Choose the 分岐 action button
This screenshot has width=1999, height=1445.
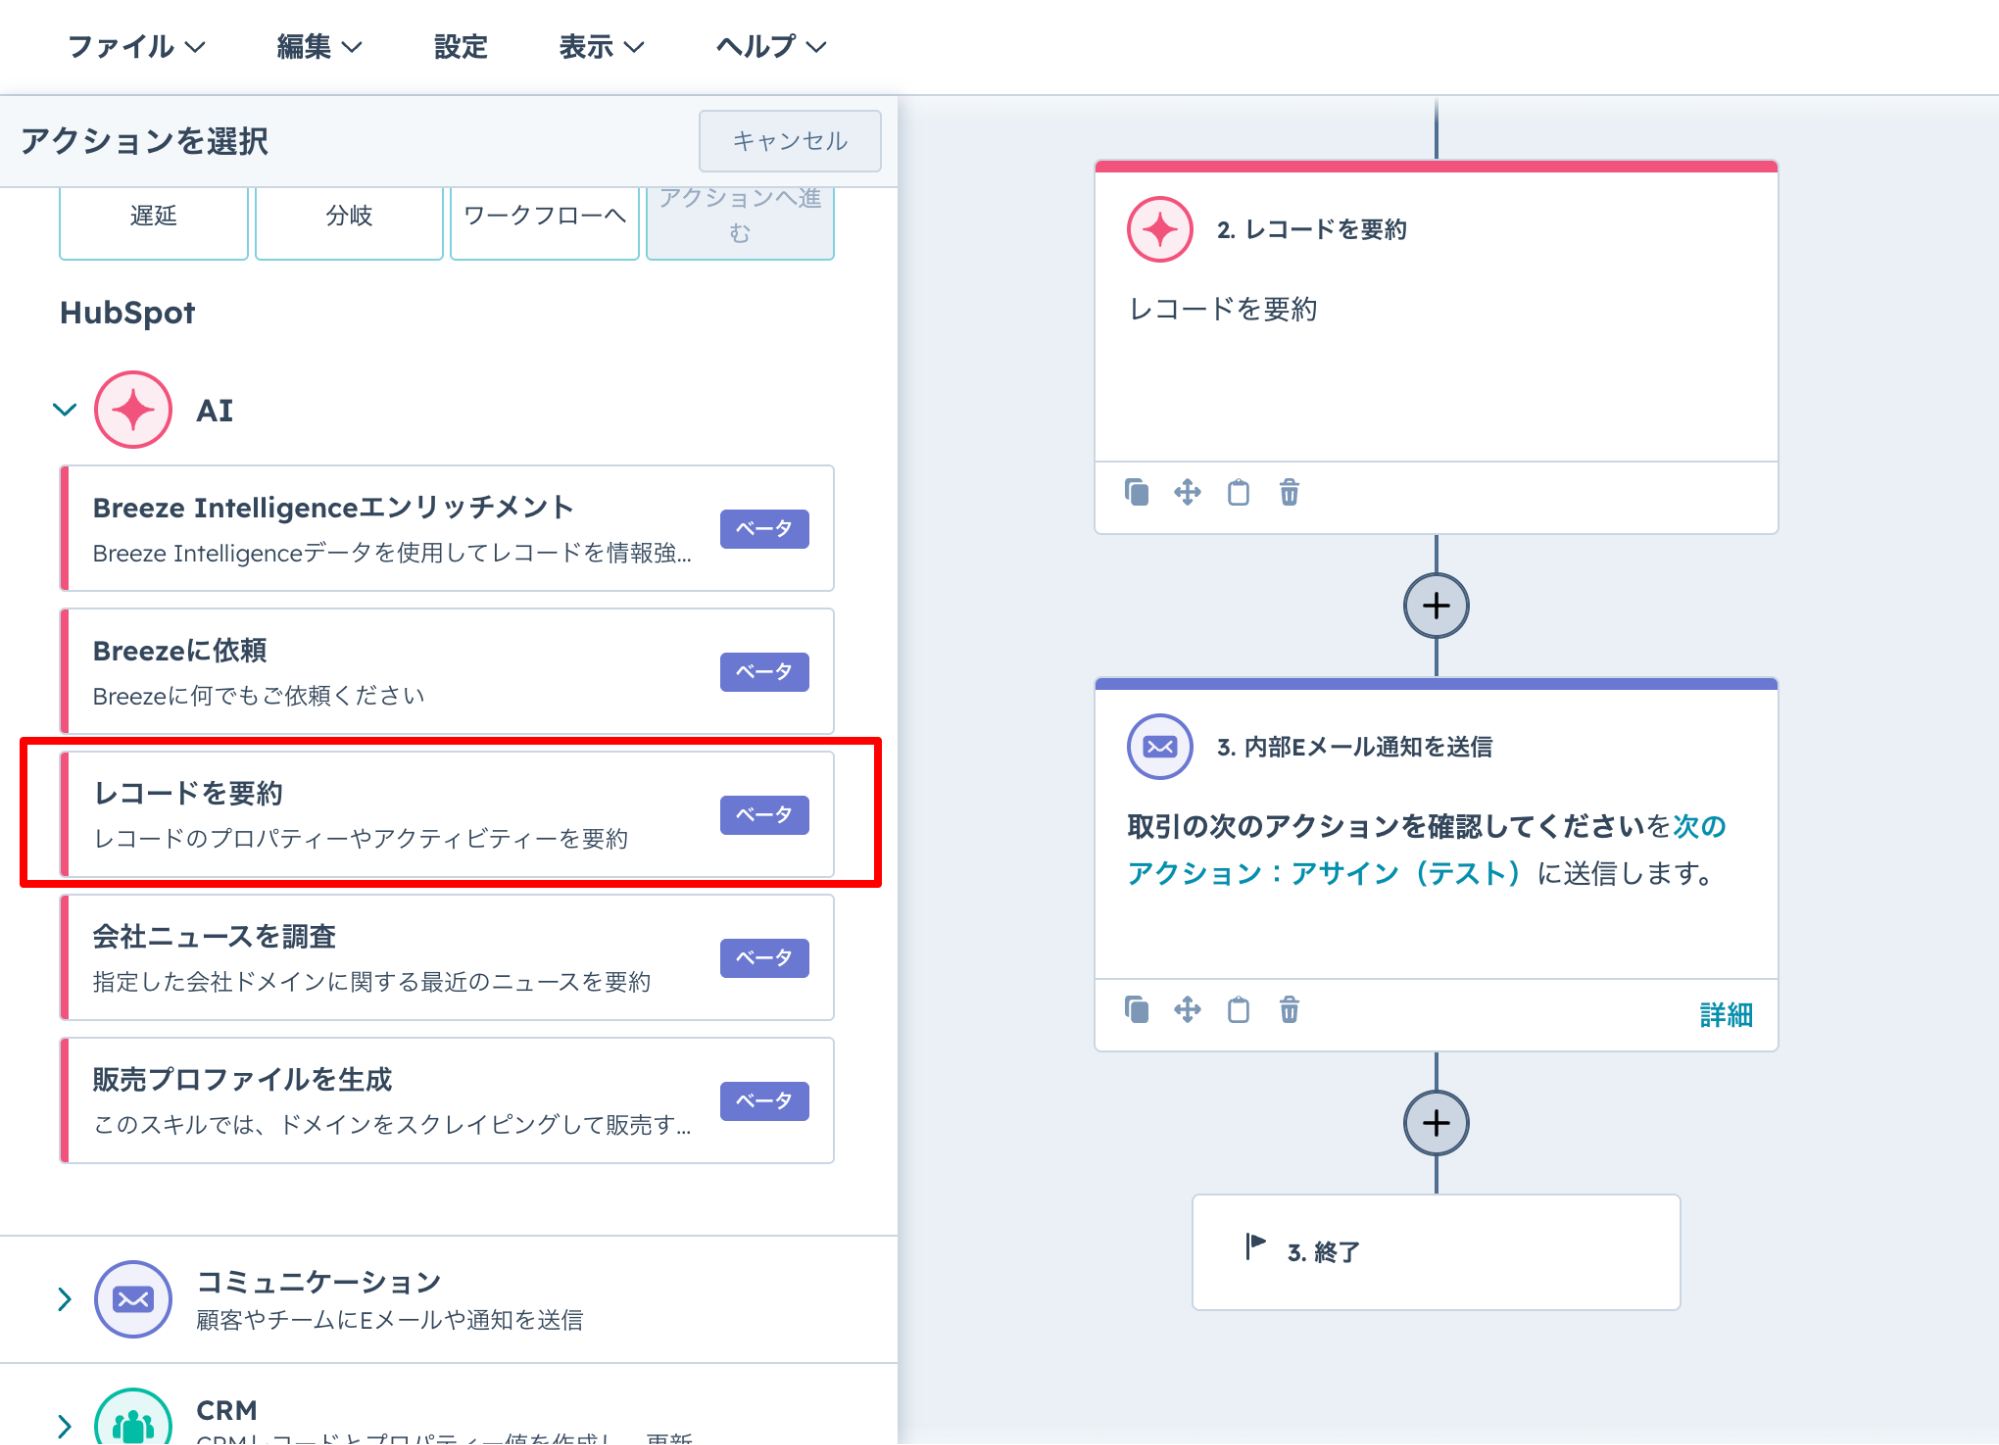click(x=349, y=222)
